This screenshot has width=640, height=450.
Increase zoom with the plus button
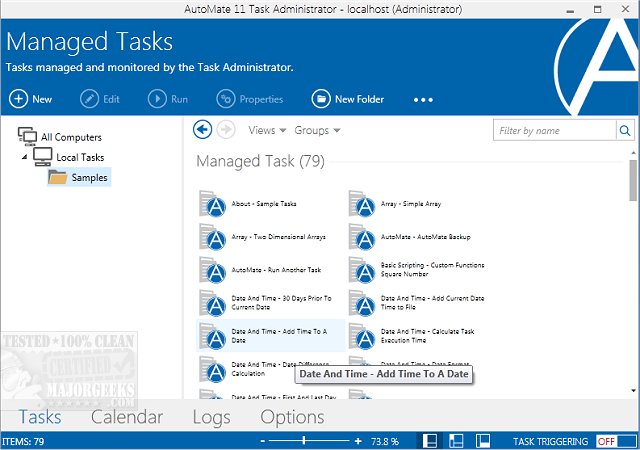[358, 441]
